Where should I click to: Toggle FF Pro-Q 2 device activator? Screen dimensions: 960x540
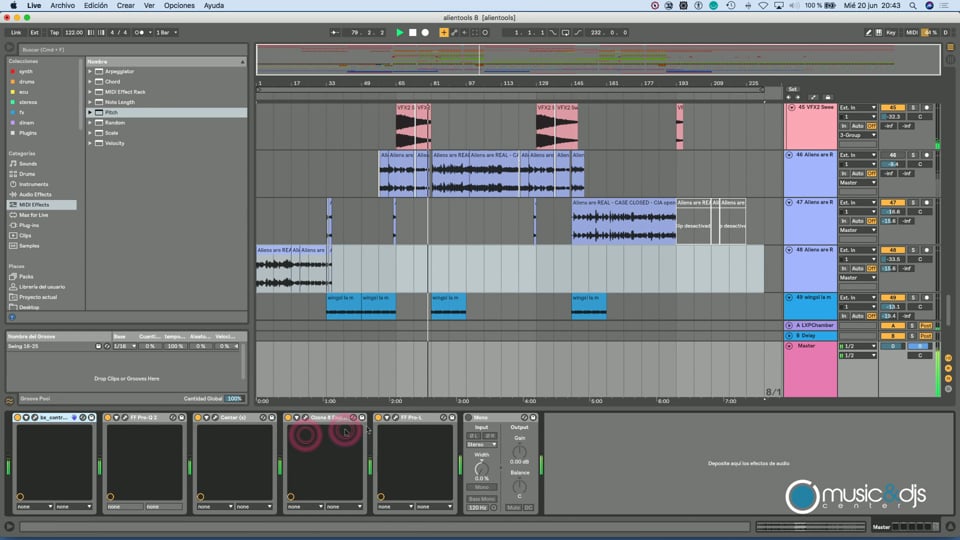coord(108,418)
